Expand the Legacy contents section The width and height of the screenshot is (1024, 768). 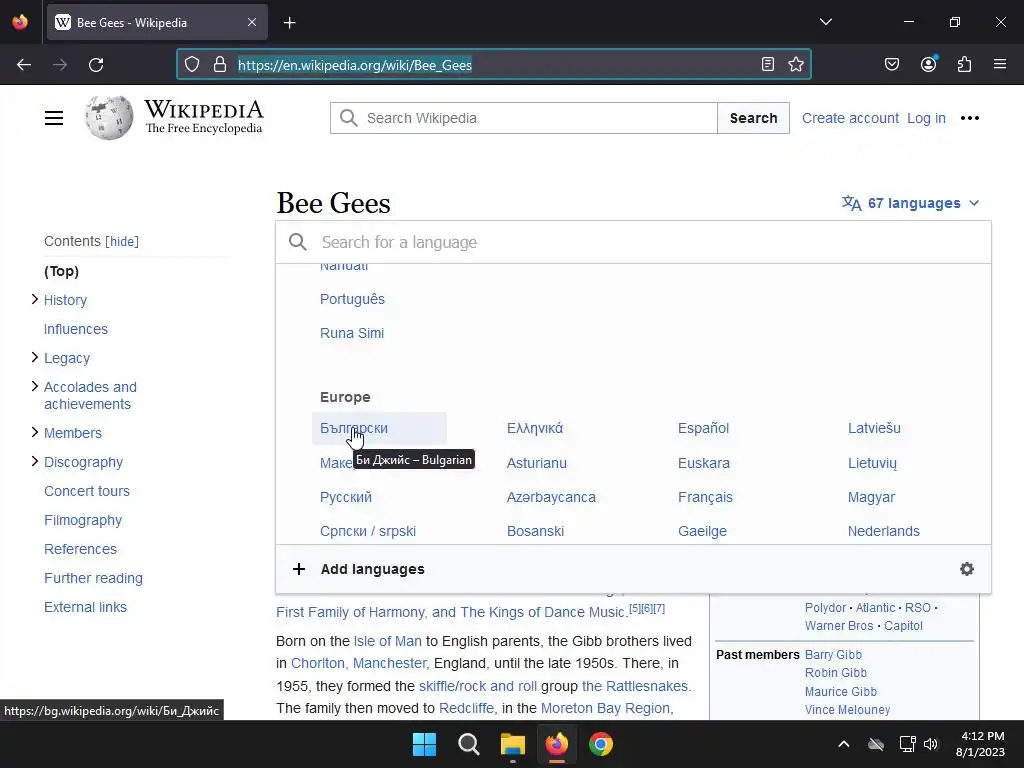35,357
